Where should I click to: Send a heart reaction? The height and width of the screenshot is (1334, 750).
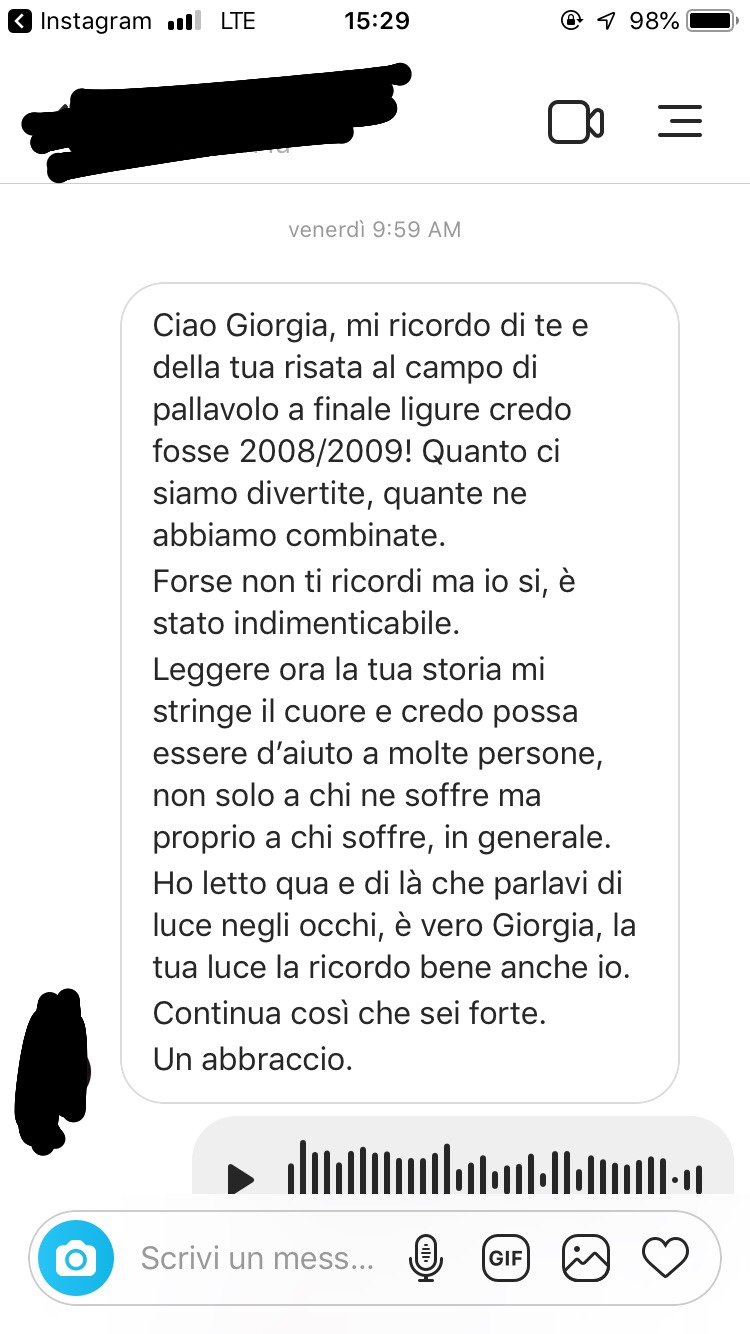pyautogui.click(x=665, y=1258)
